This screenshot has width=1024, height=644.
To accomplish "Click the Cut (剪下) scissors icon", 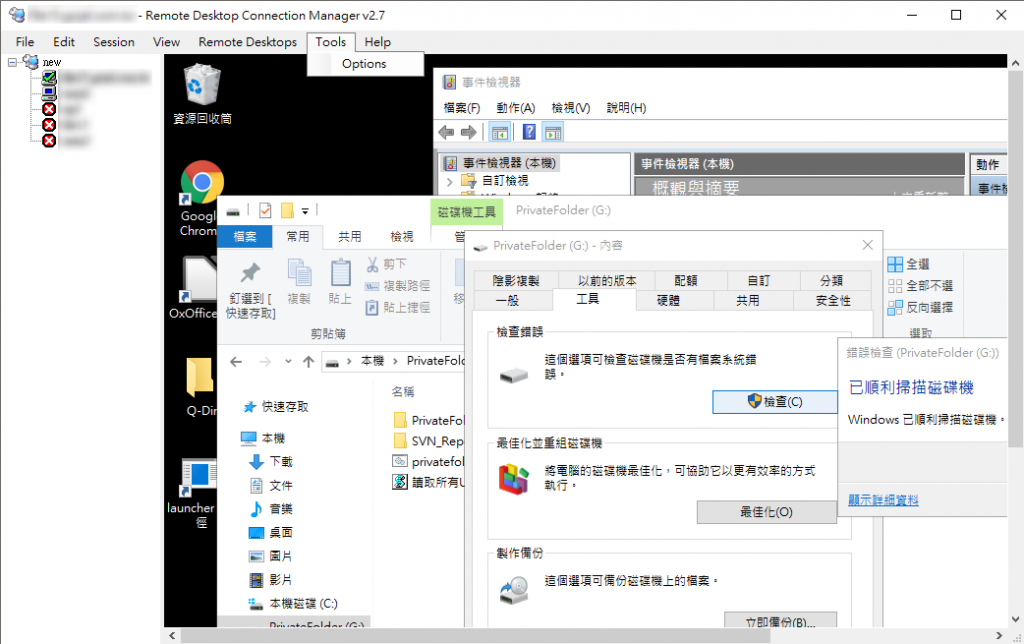I will tap(372, 264).
